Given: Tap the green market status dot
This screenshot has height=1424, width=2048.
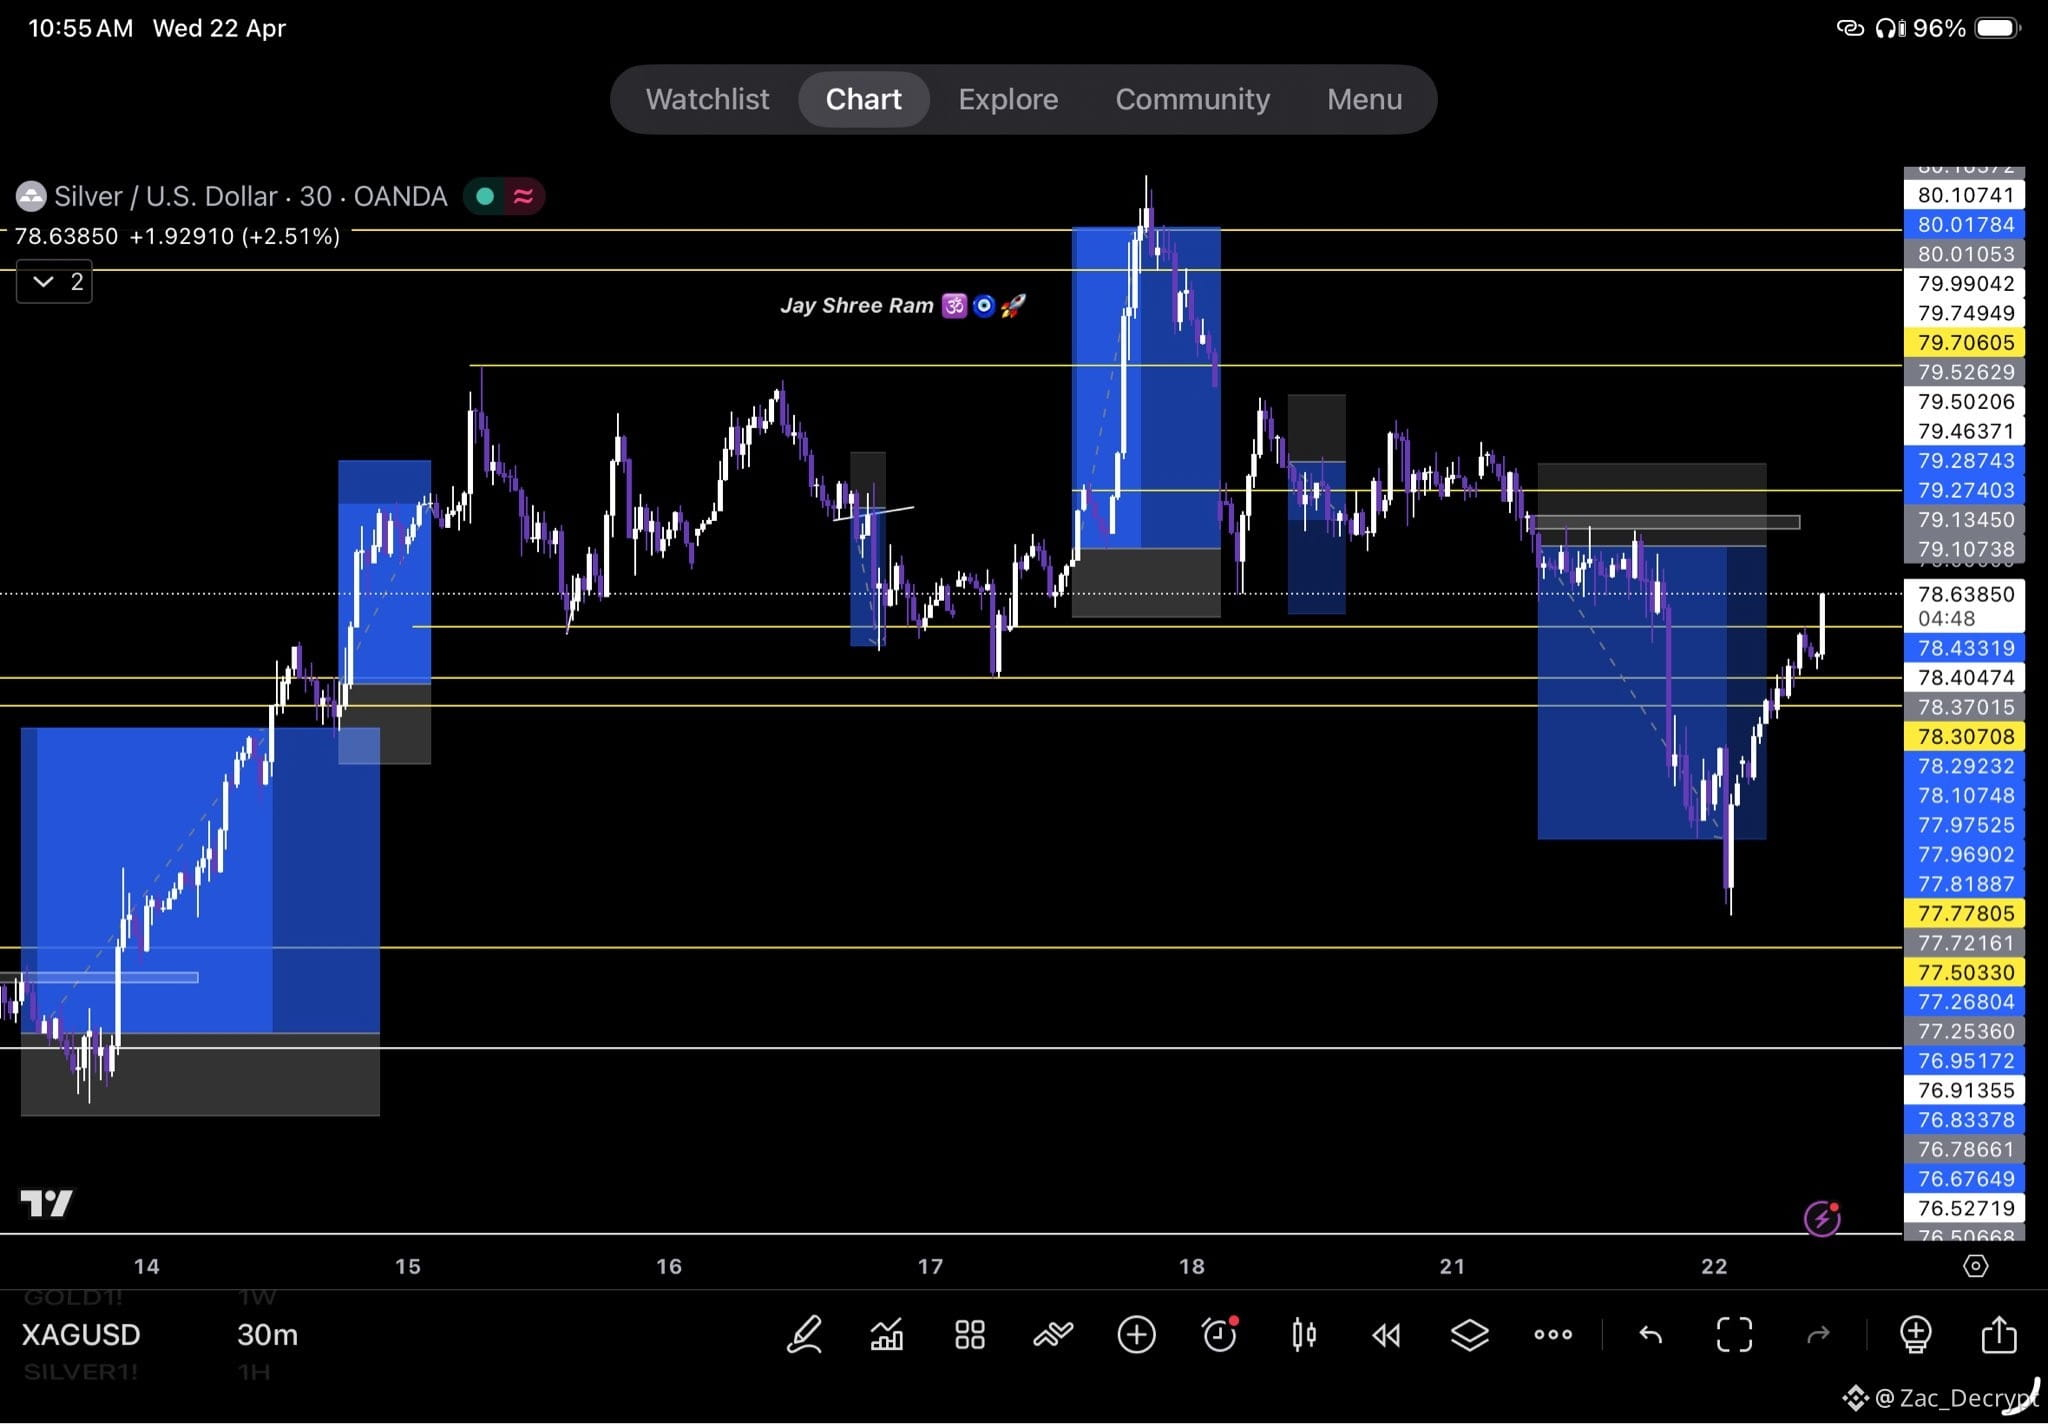Looking at the screenshot, I should [485, 196].
